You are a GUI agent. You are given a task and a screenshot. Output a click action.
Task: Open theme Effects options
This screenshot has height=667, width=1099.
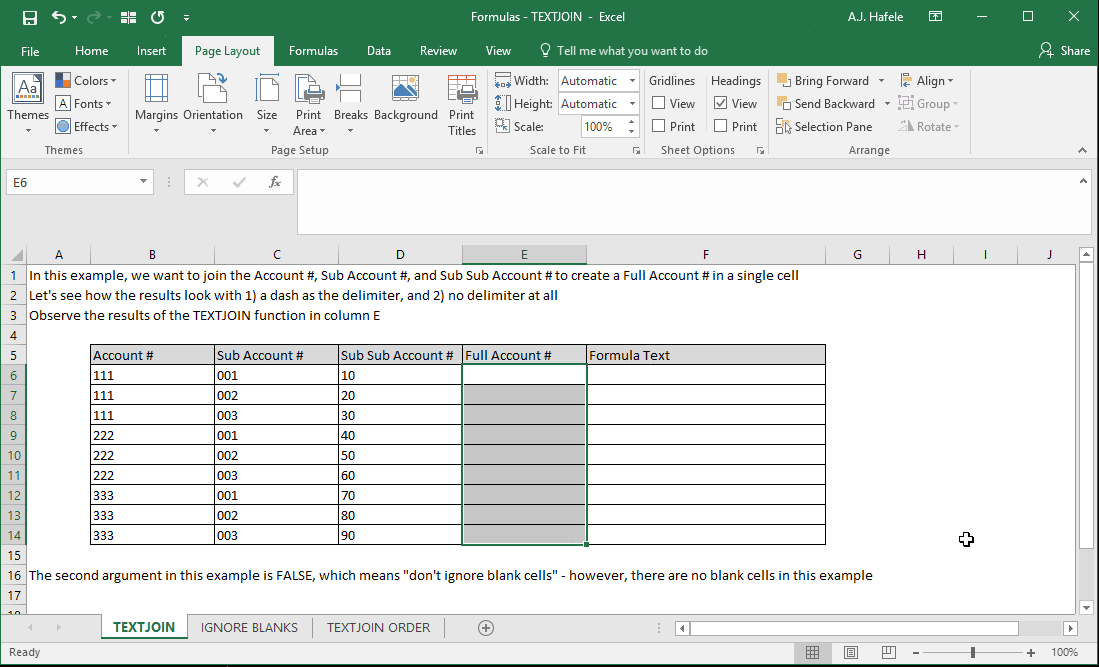(x=86, y=127)
